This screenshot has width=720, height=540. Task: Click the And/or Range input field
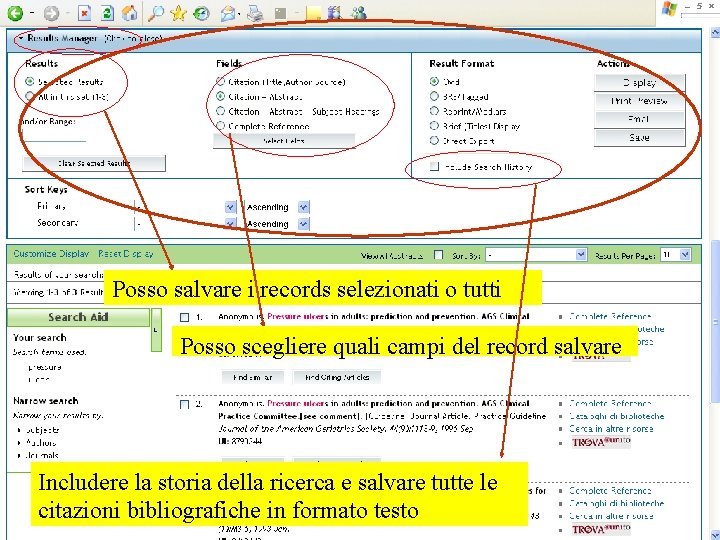pyautogui.click(x=54, y=136)
